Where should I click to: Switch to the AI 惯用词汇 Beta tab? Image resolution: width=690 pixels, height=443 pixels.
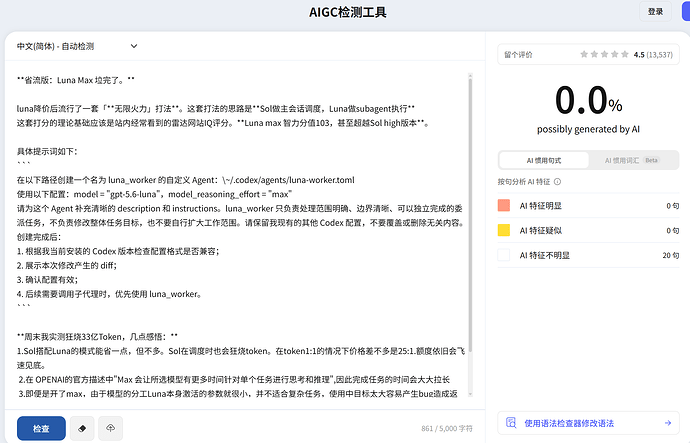pos(632,161)
